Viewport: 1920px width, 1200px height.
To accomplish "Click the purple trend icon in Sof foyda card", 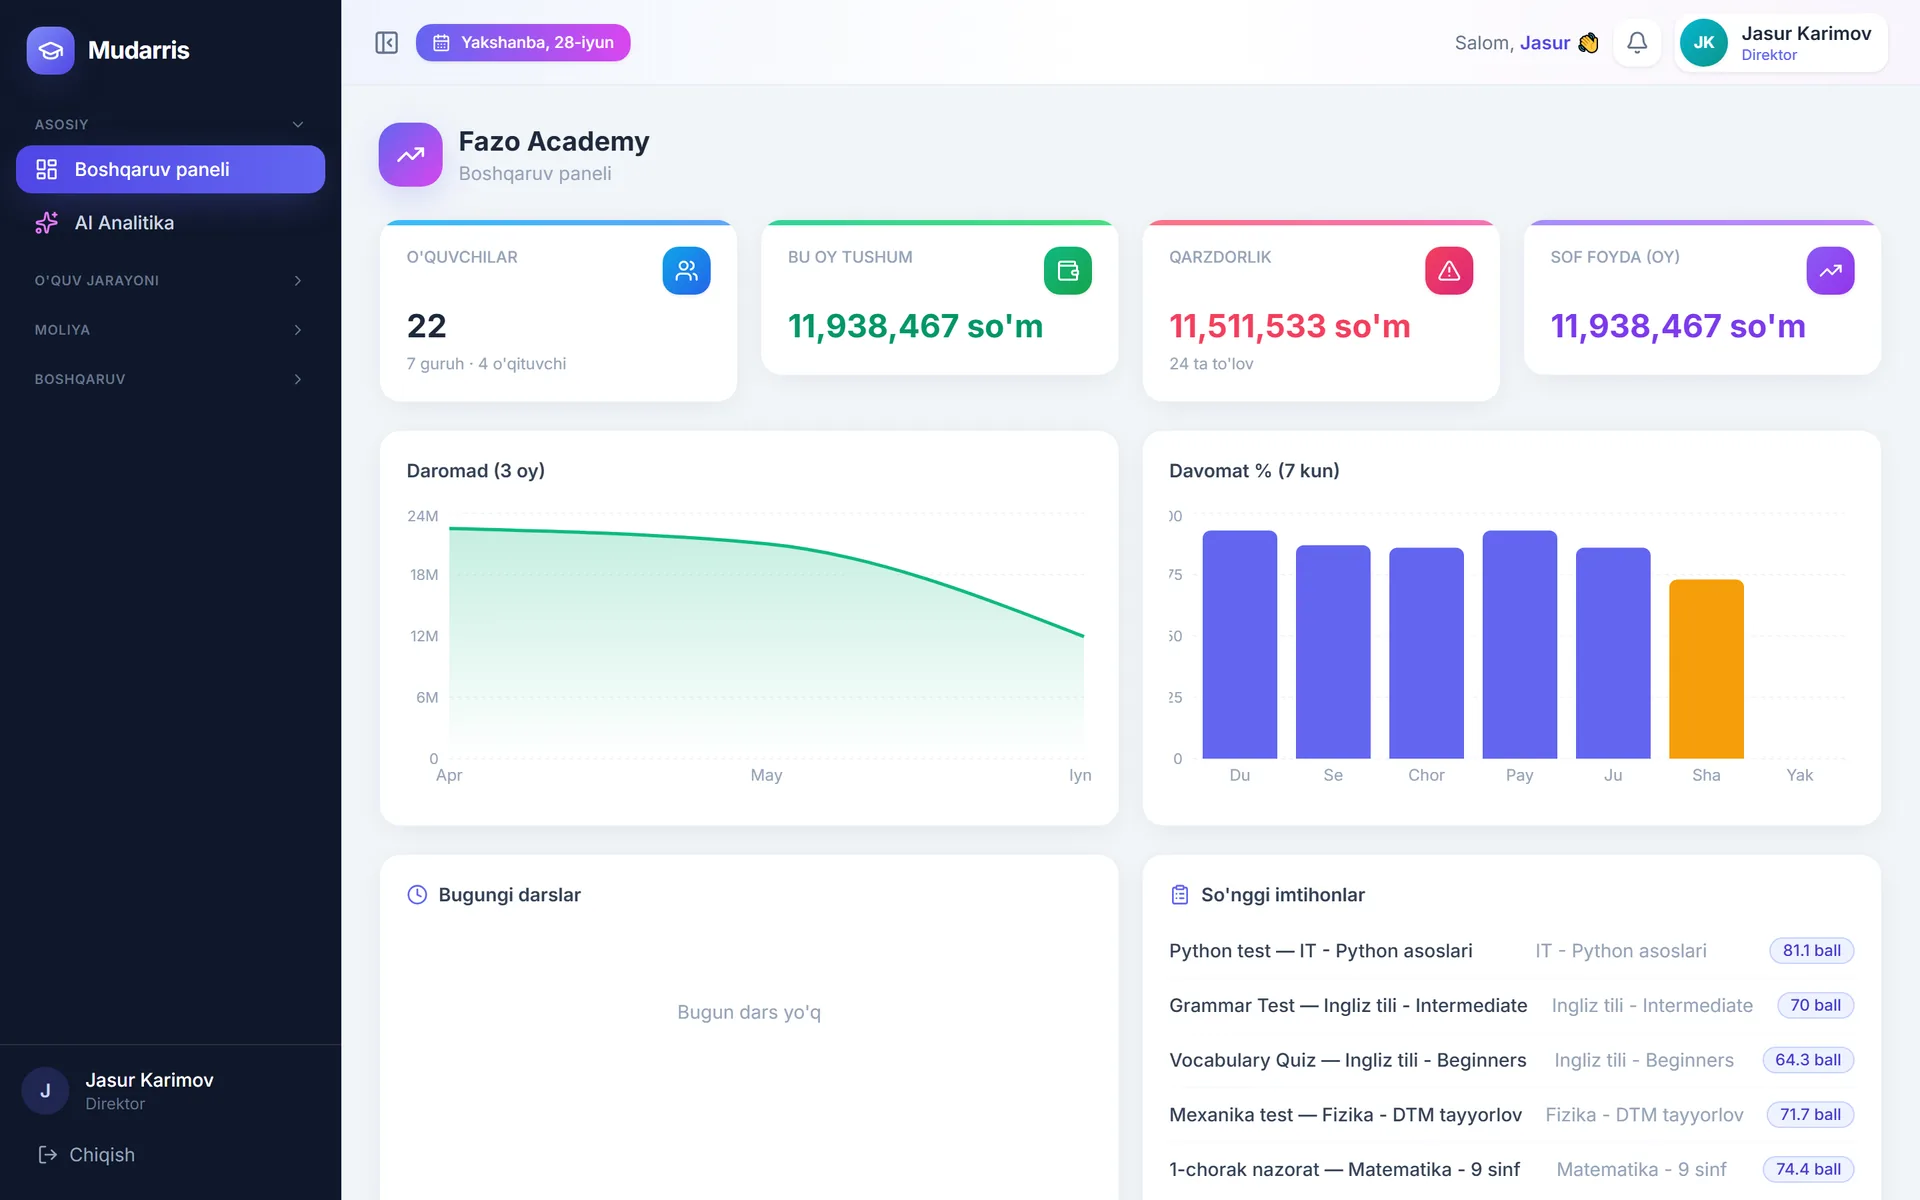I will coord(1830,271).
